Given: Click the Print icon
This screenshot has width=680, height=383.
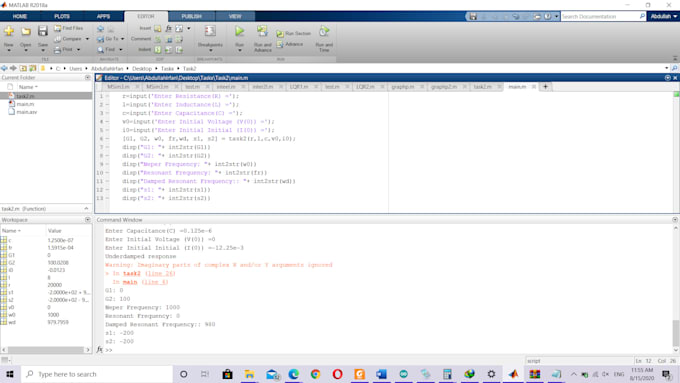Looking at the screenshot, I should pos(58,49).
